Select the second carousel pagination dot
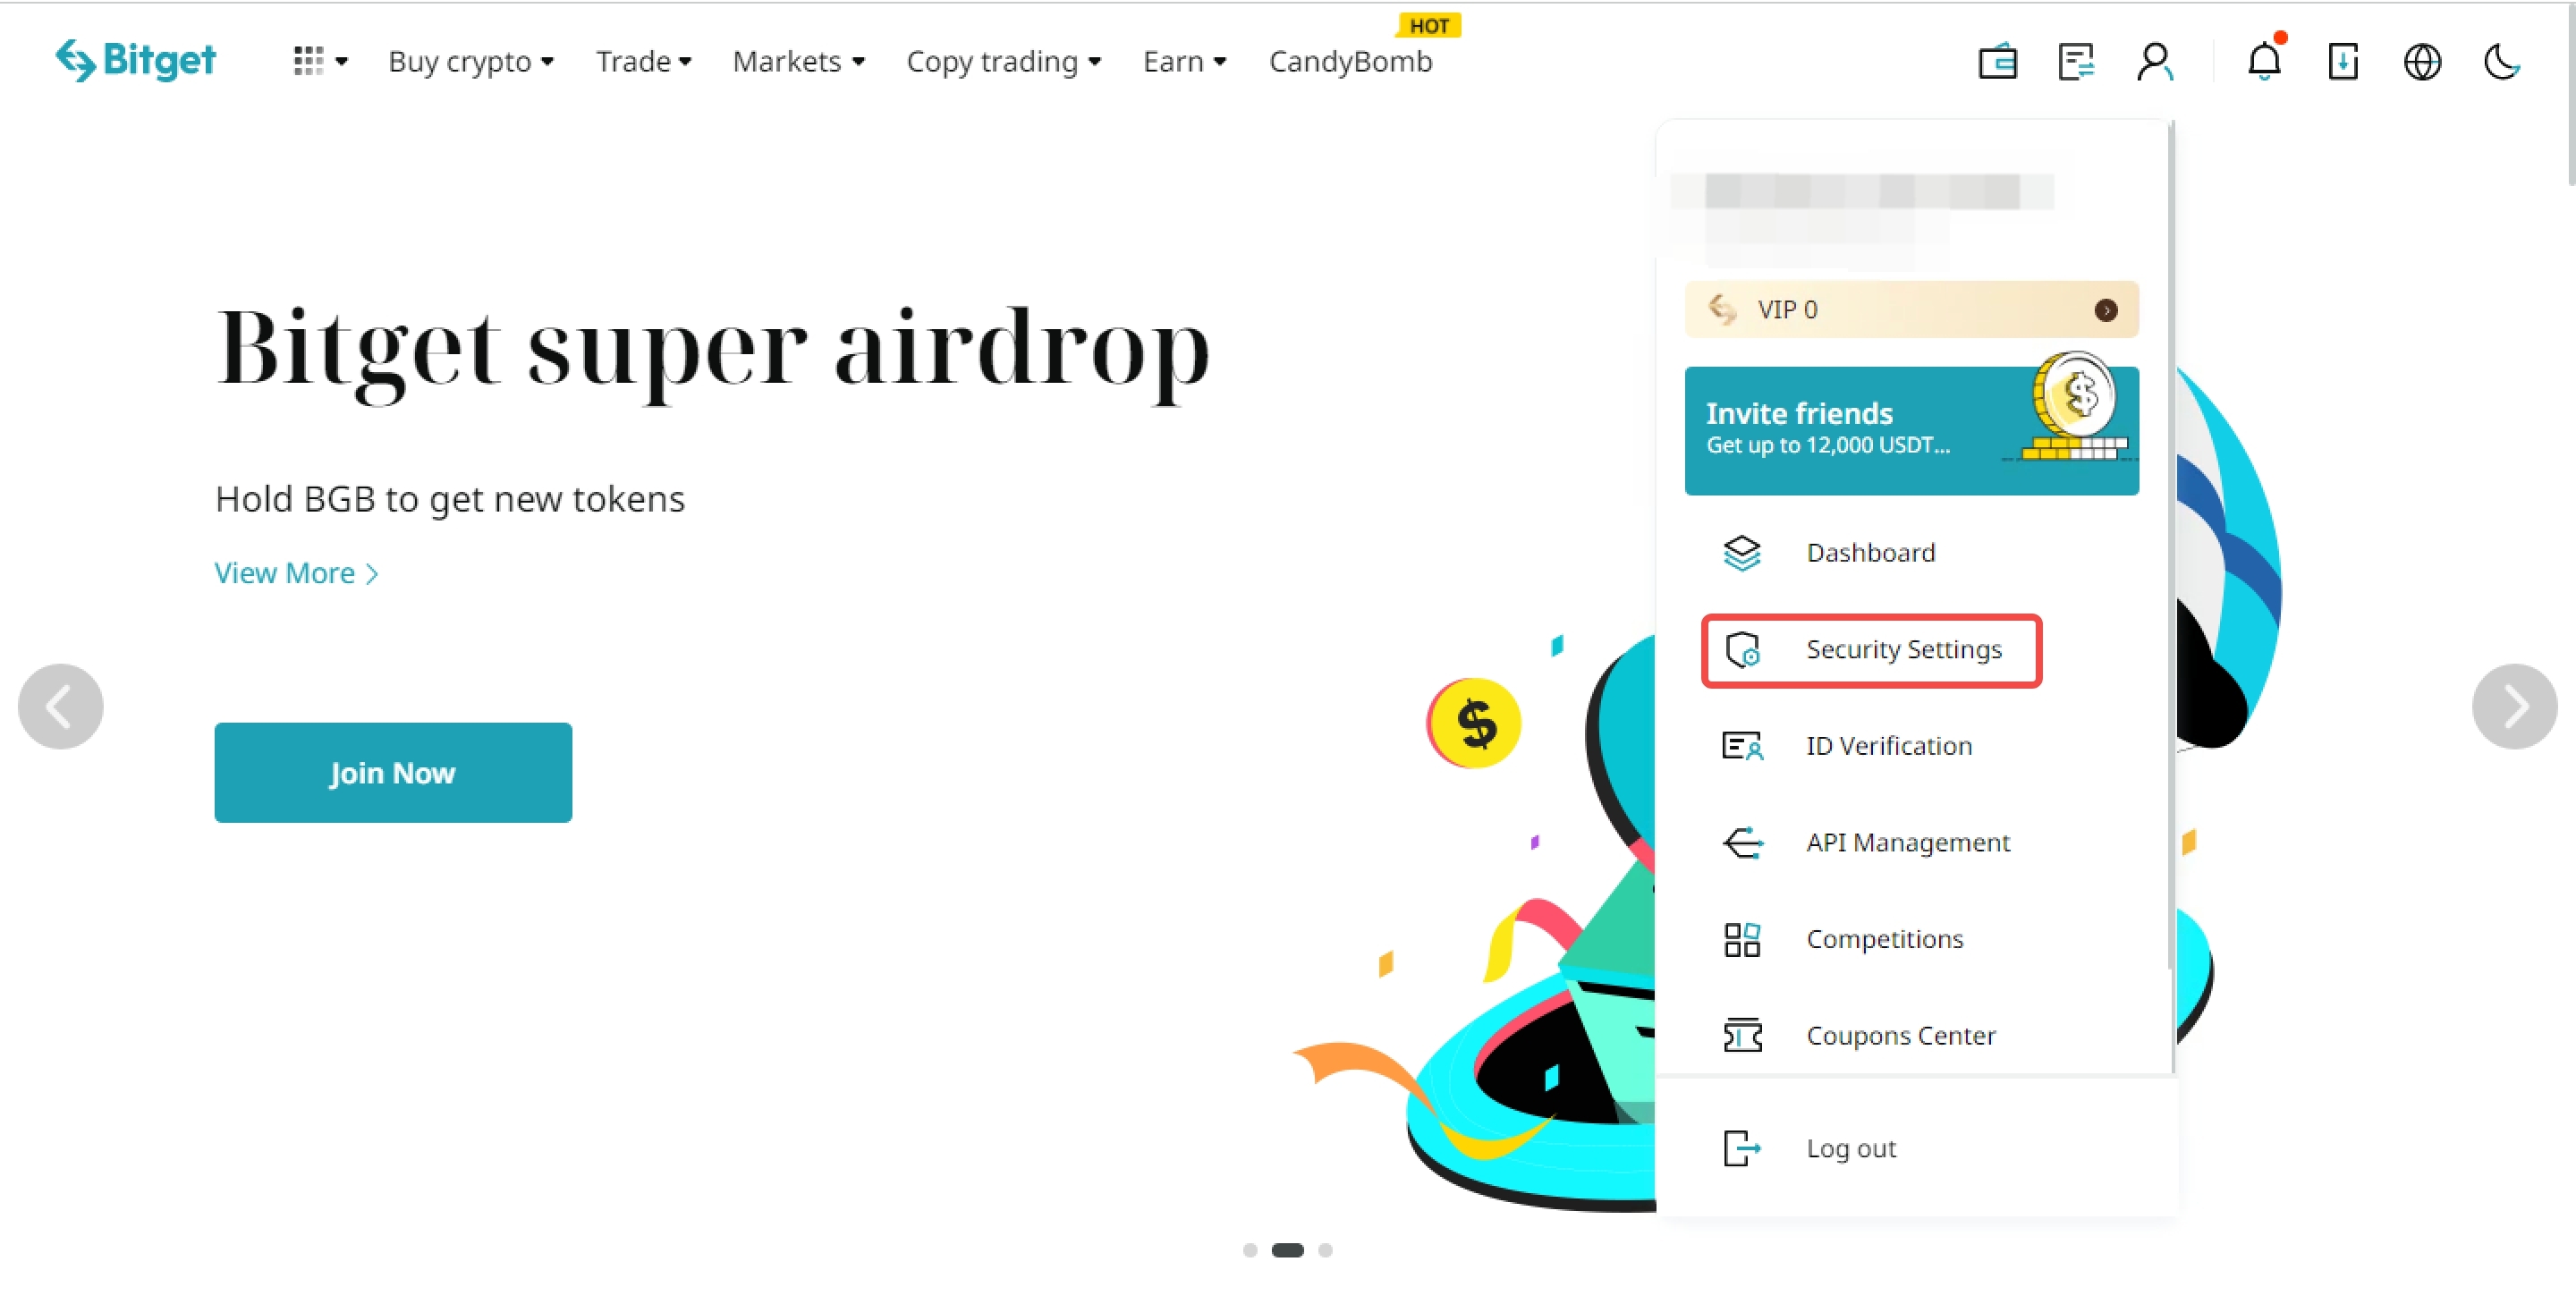2576x1304 pixels. point(1289,1249)
